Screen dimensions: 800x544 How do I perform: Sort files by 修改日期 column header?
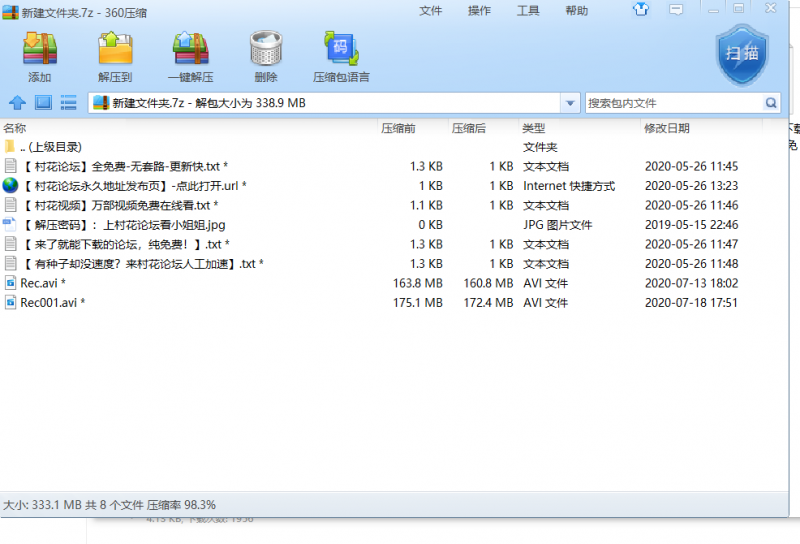pyautogui.click(x=667, y=128)
